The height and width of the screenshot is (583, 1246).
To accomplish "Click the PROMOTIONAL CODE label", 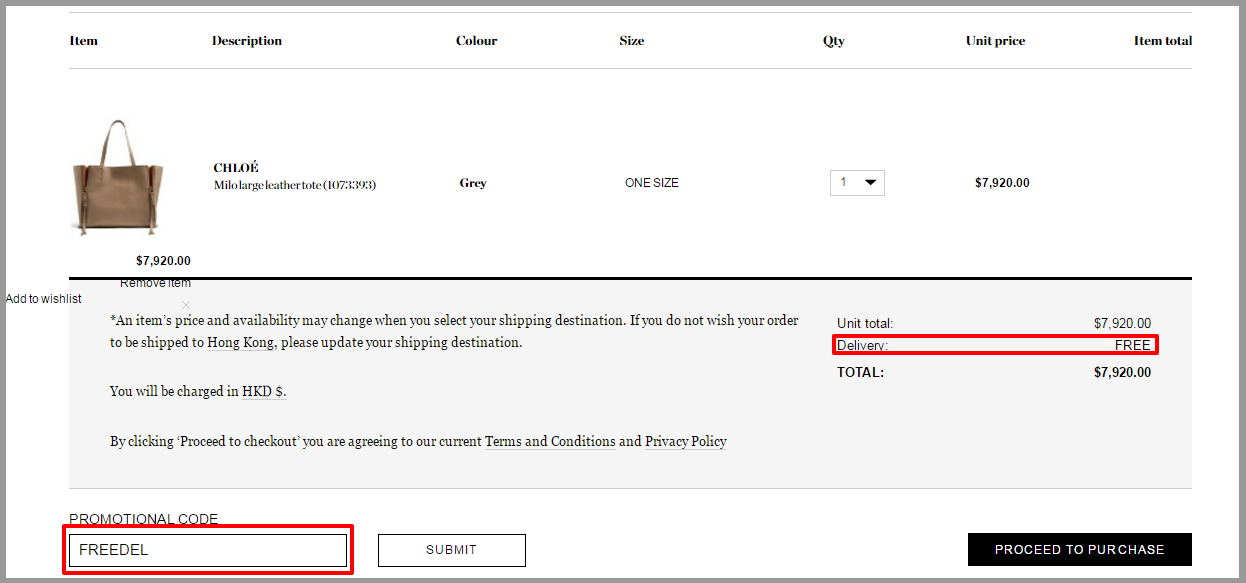I will click(144, 519).
